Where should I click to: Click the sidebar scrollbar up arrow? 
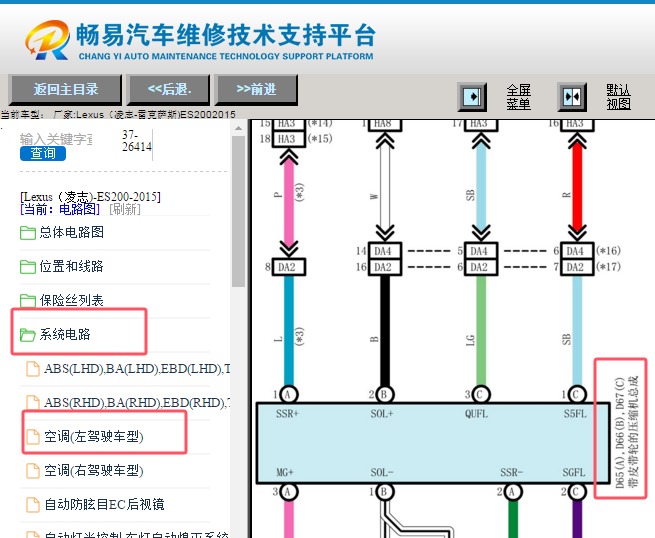(239, 128)
